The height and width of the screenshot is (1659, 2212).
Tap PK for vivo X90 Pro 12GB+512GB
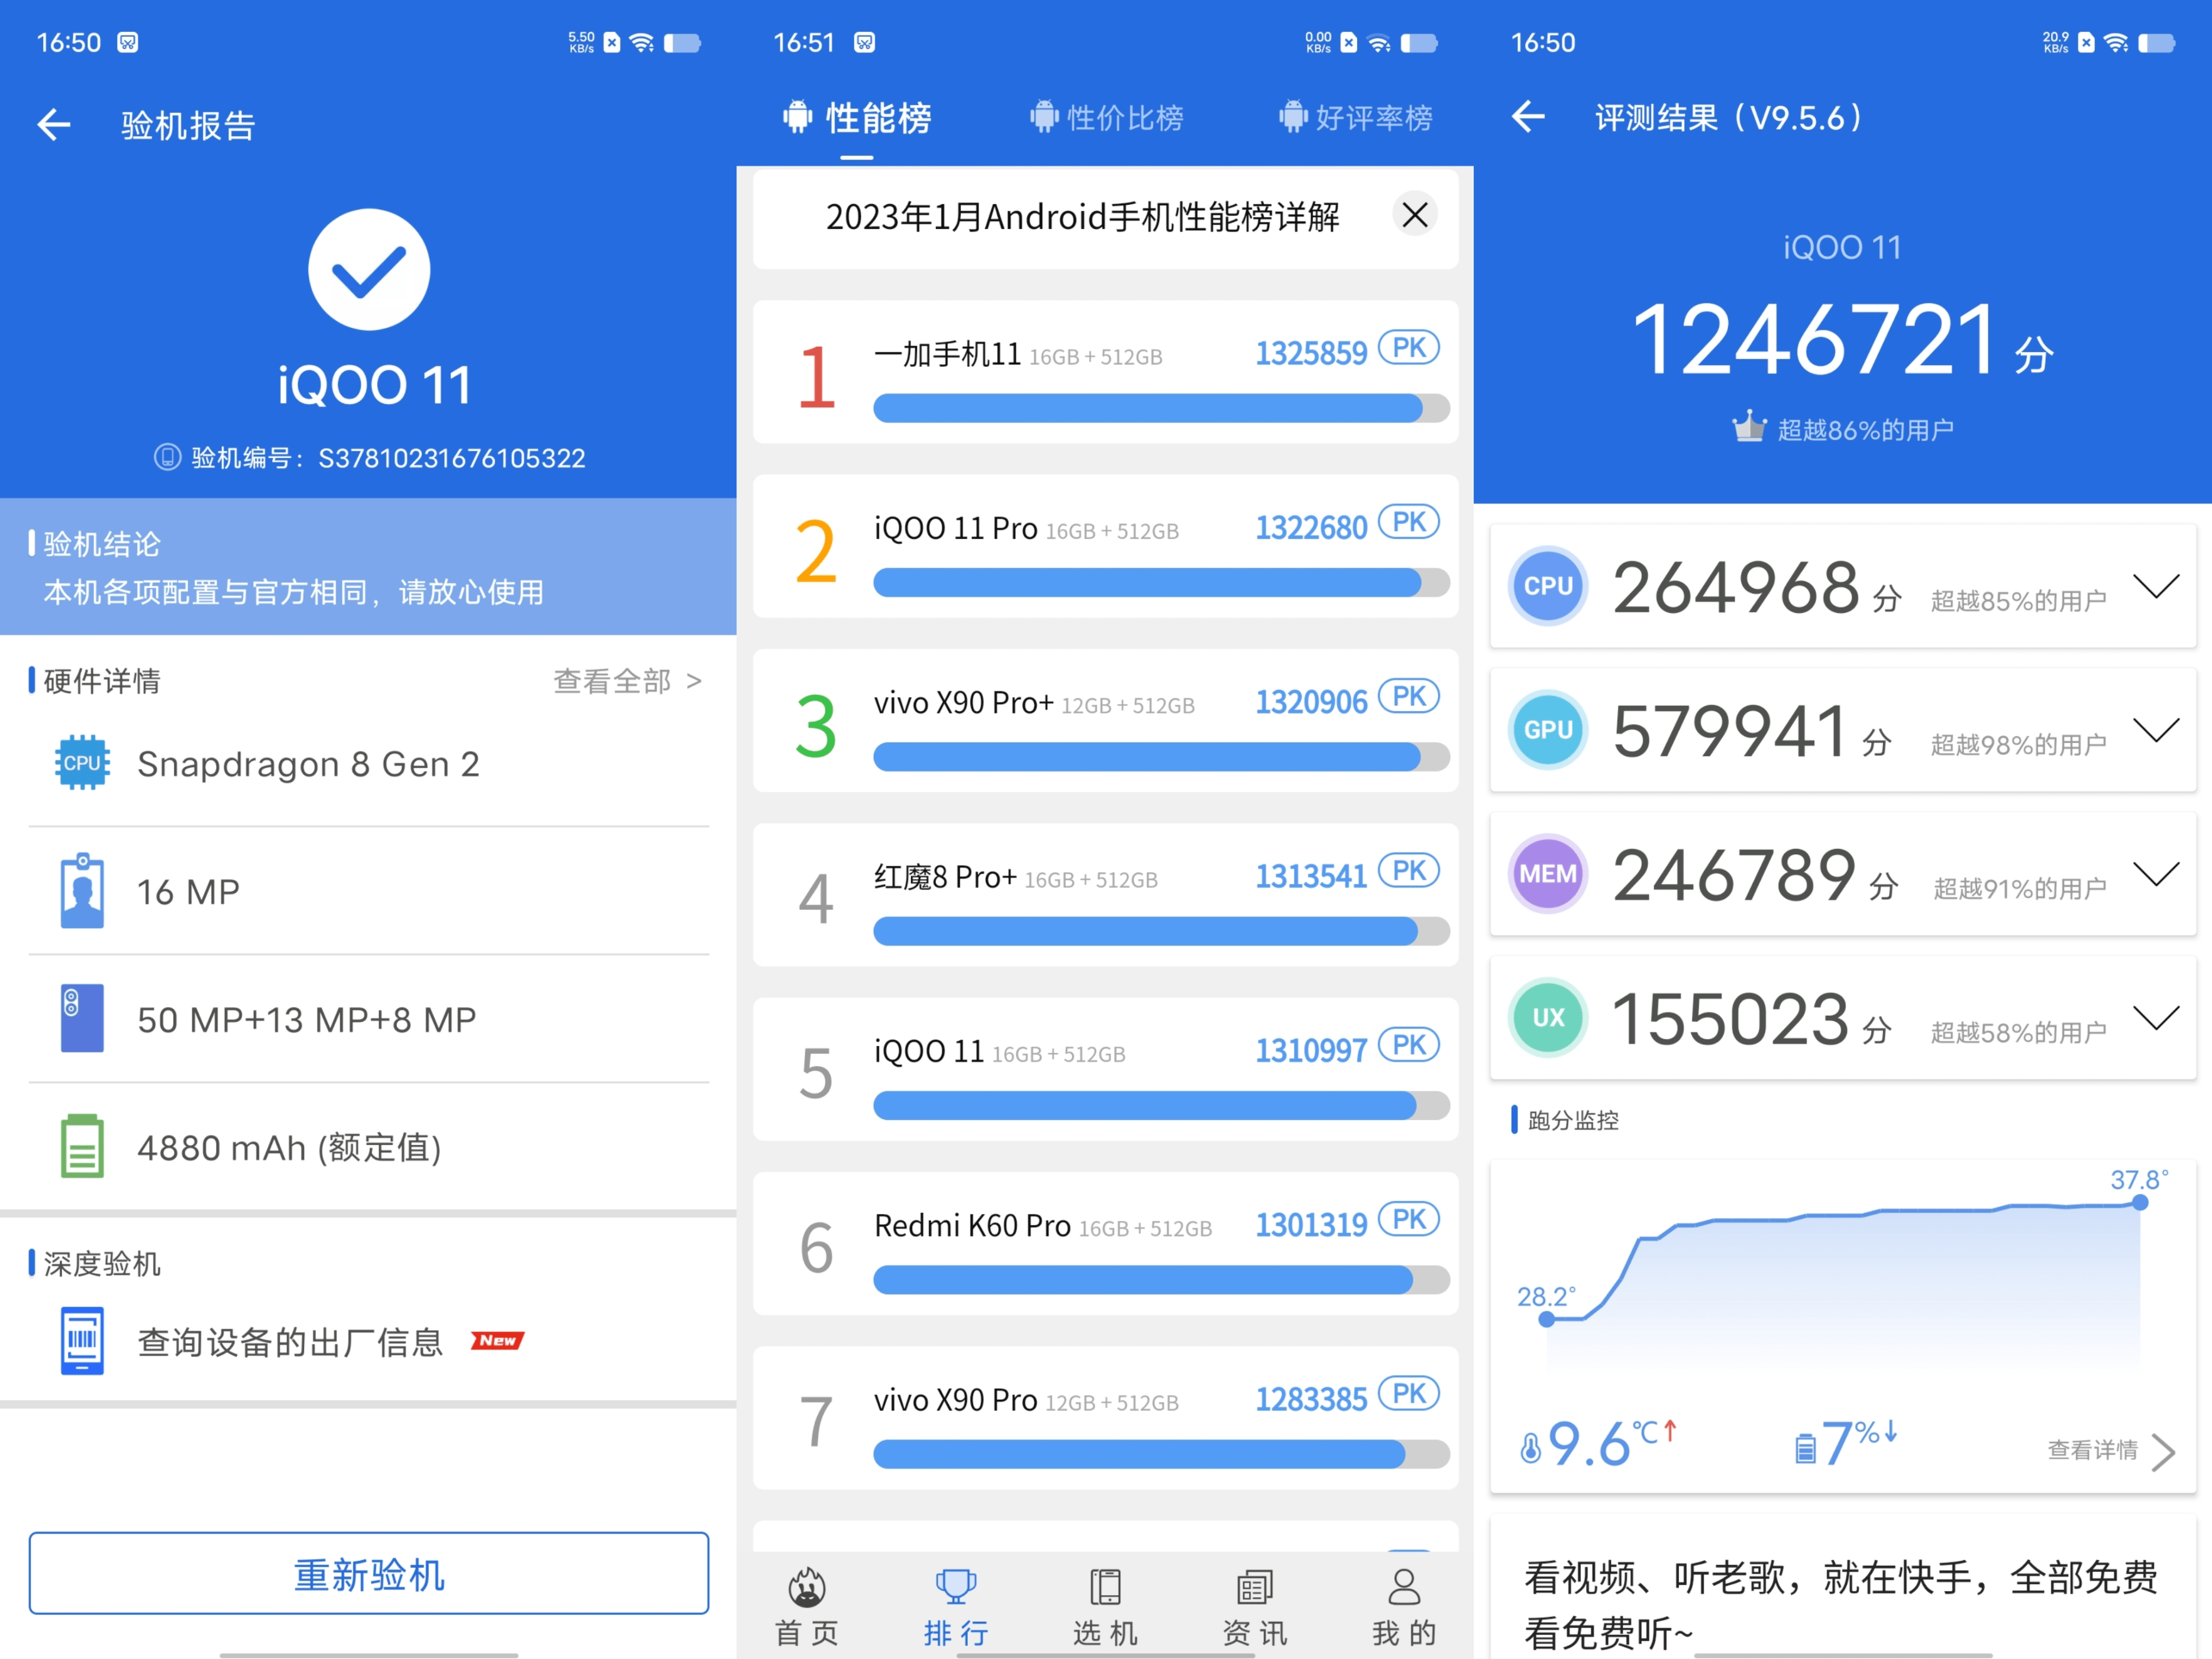pos(1409,1394)
